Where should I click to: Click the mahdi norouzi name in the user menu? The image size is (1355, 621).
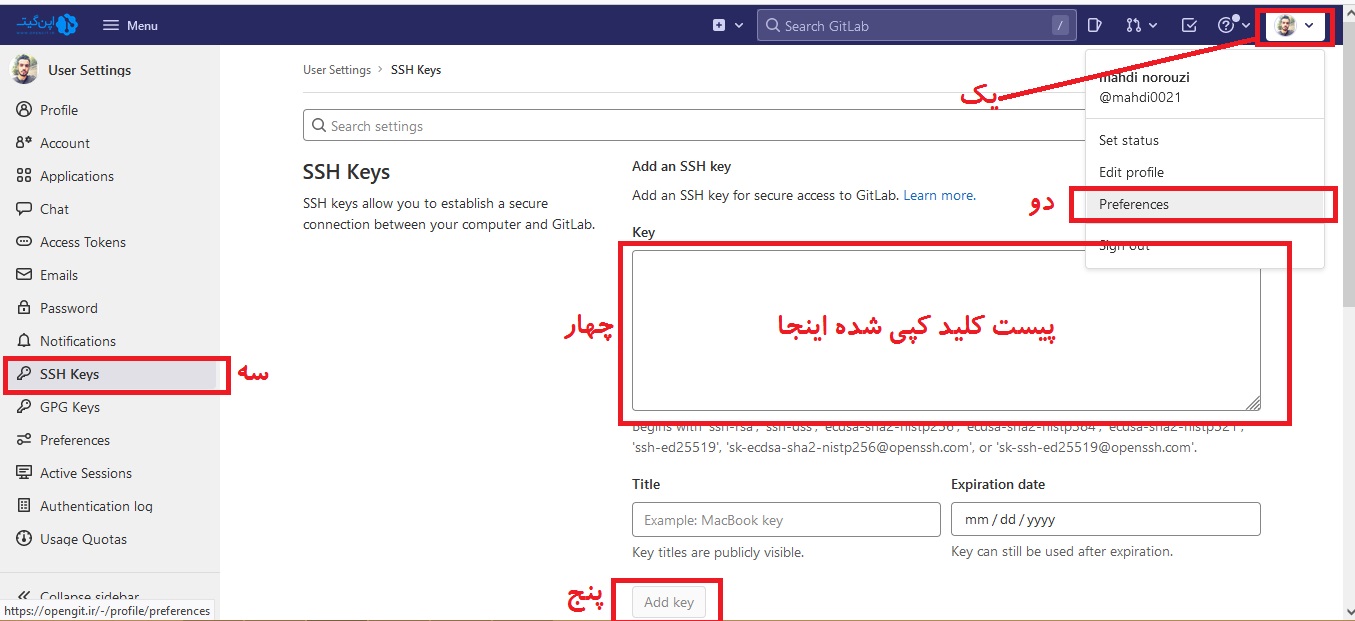[x=1144, y=78]
